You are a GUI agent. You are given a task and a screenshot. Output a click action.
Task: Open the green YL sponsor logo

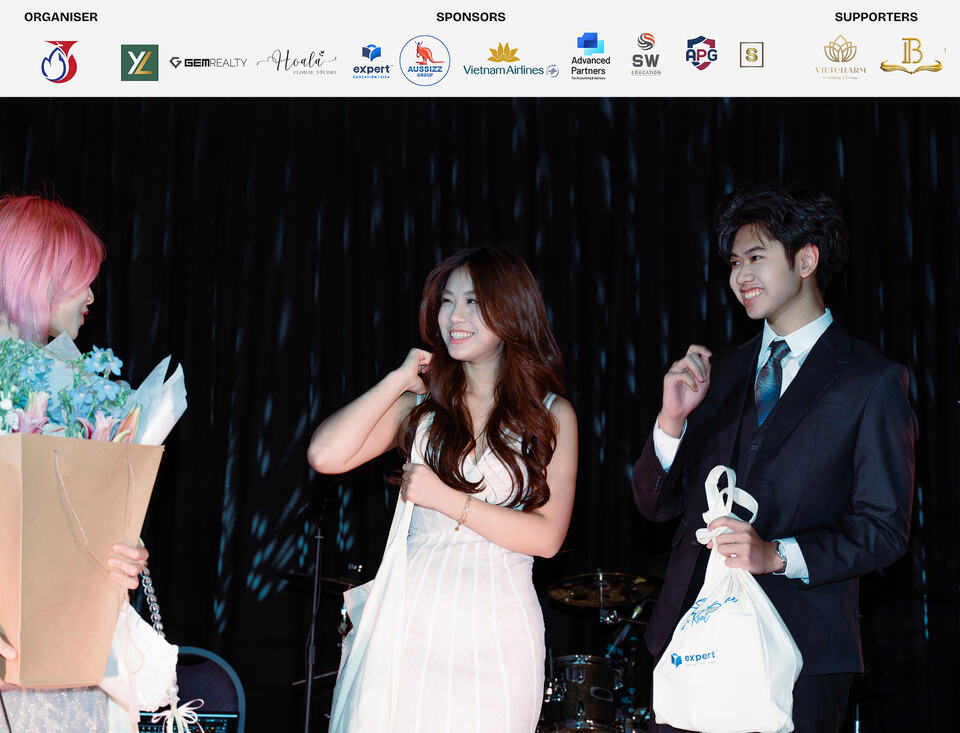click(x=140, y=62)
